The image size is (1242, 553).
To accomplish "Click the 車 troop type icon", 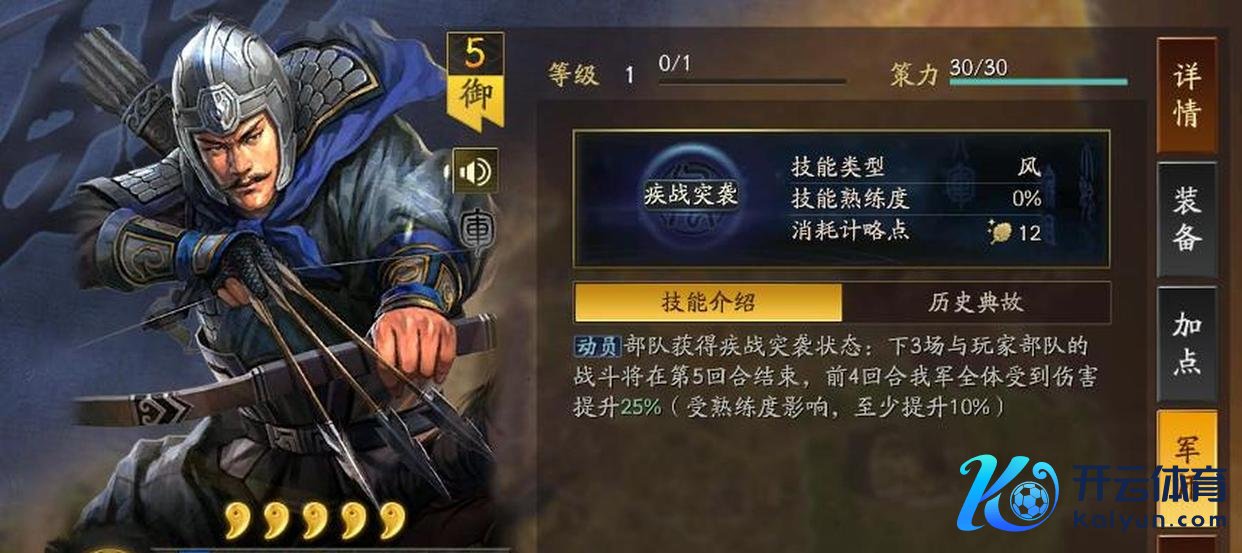I will coord(474,230).
